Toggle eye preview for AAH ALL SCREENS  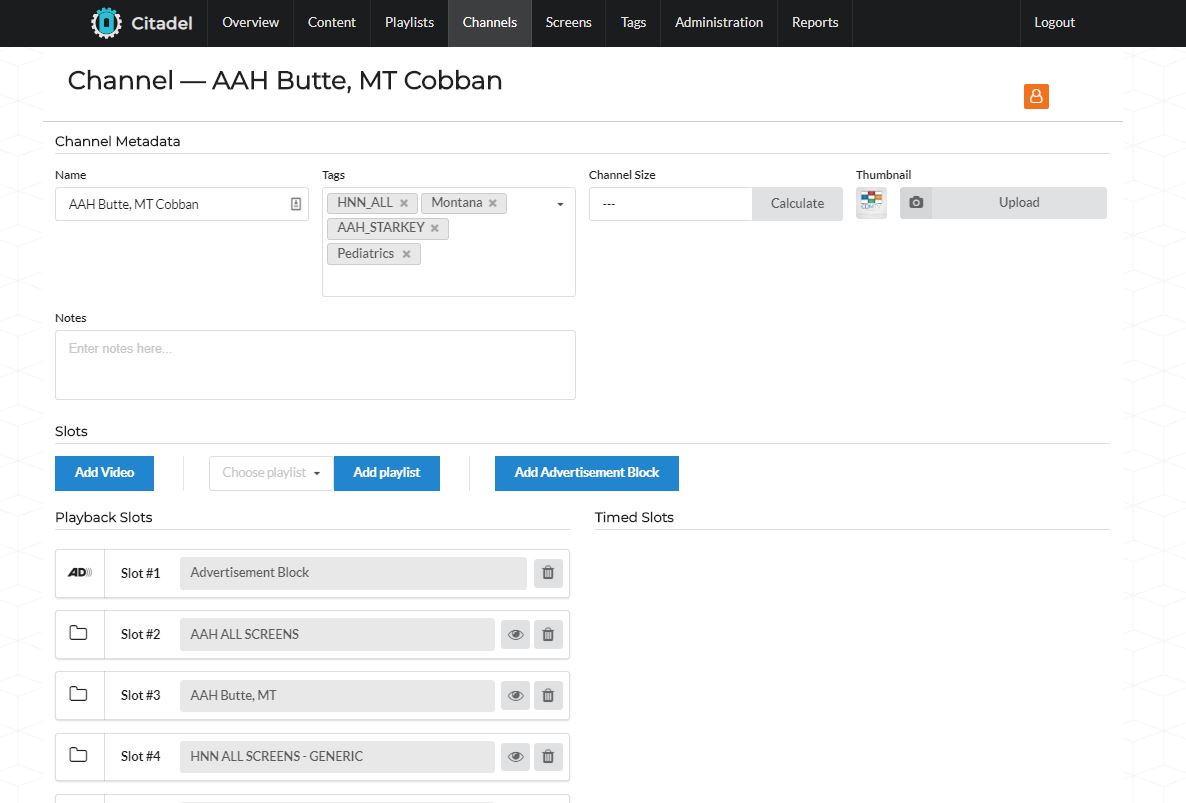[515, 634]
